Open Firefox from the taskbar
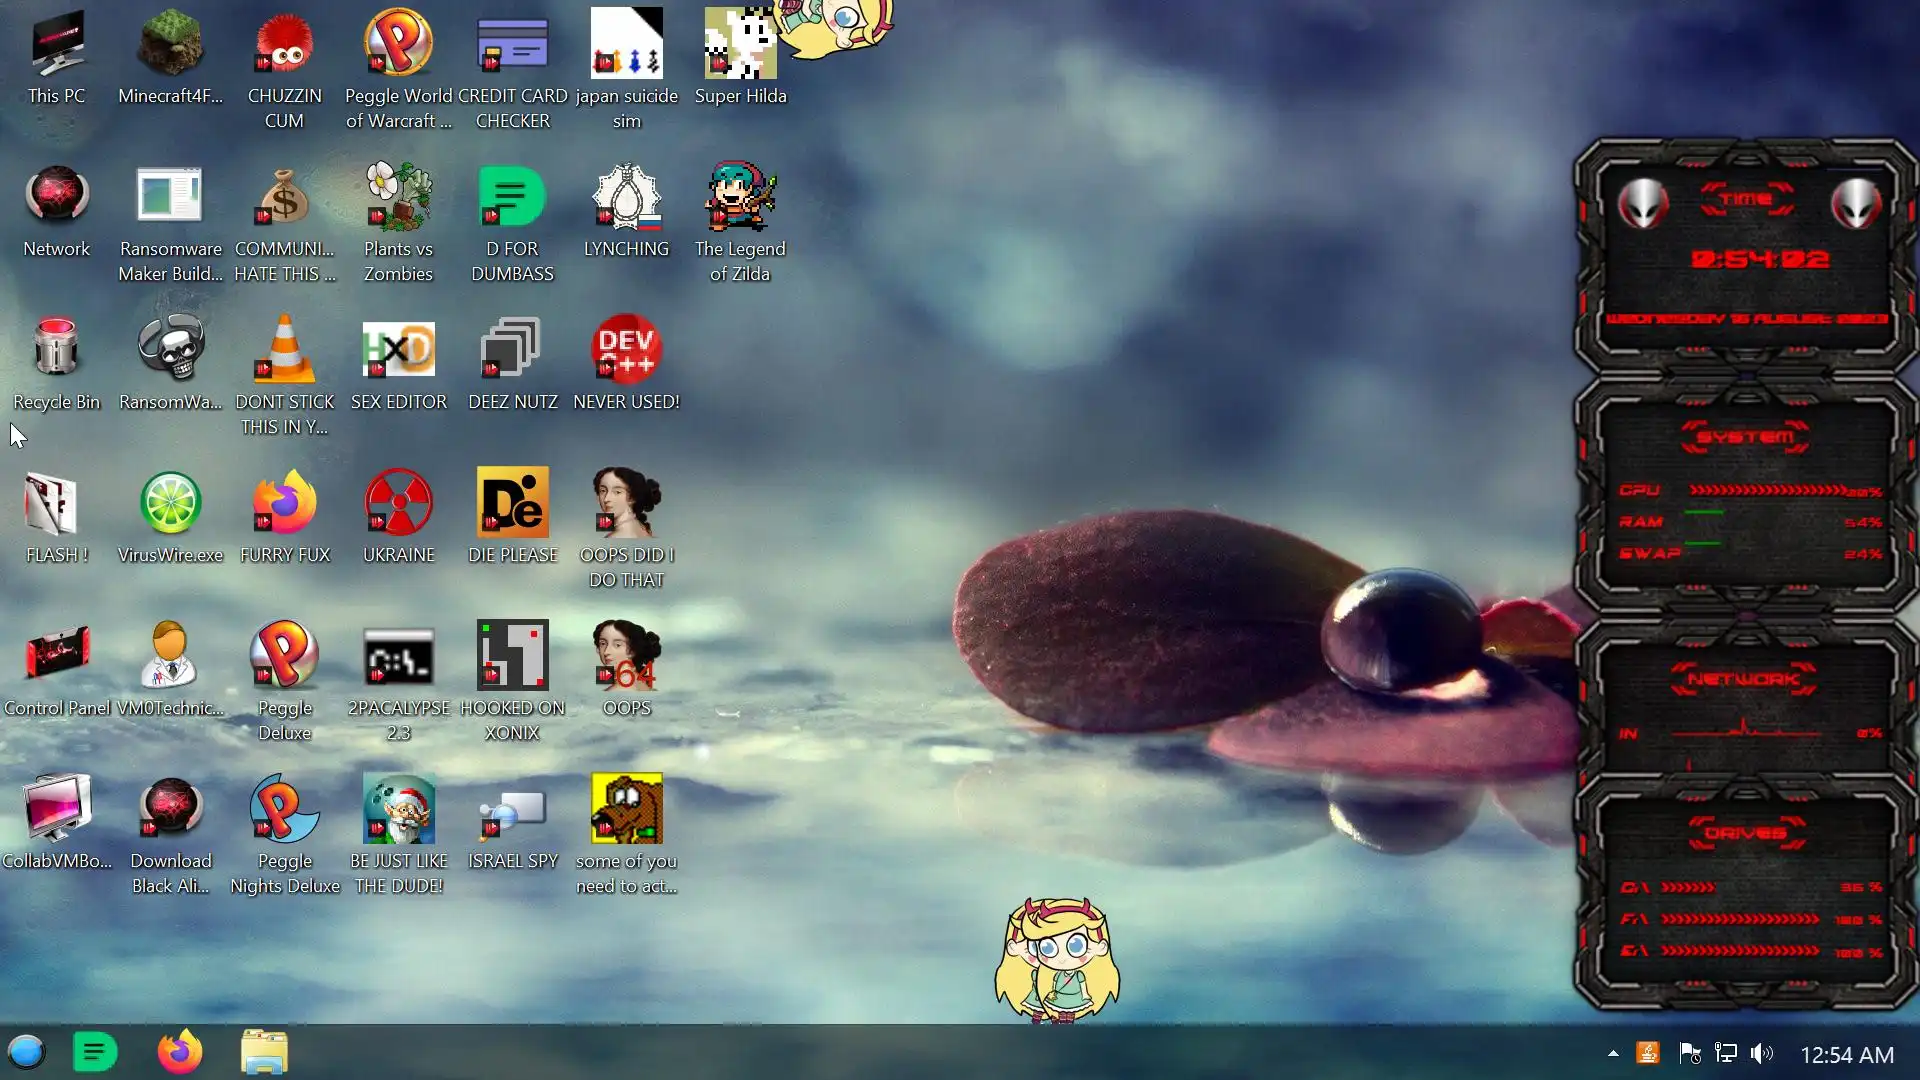Screen dimensions: 1920x1080 click(x=180, y=1052)
